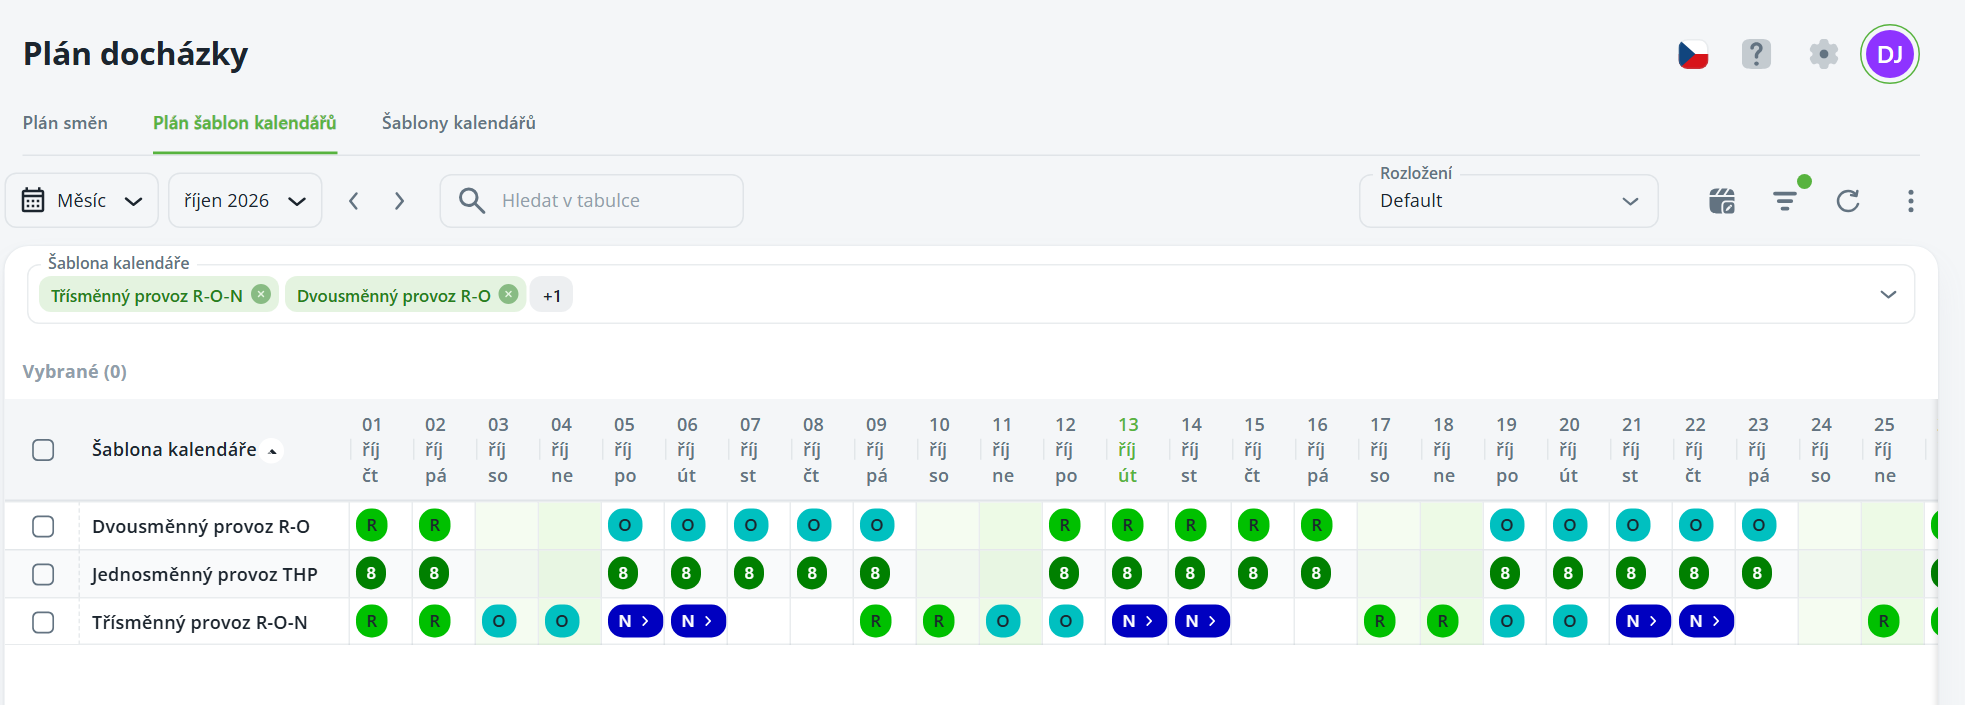Click O shift on 12 říj Třísměnný row

(x=1065, y=621)
